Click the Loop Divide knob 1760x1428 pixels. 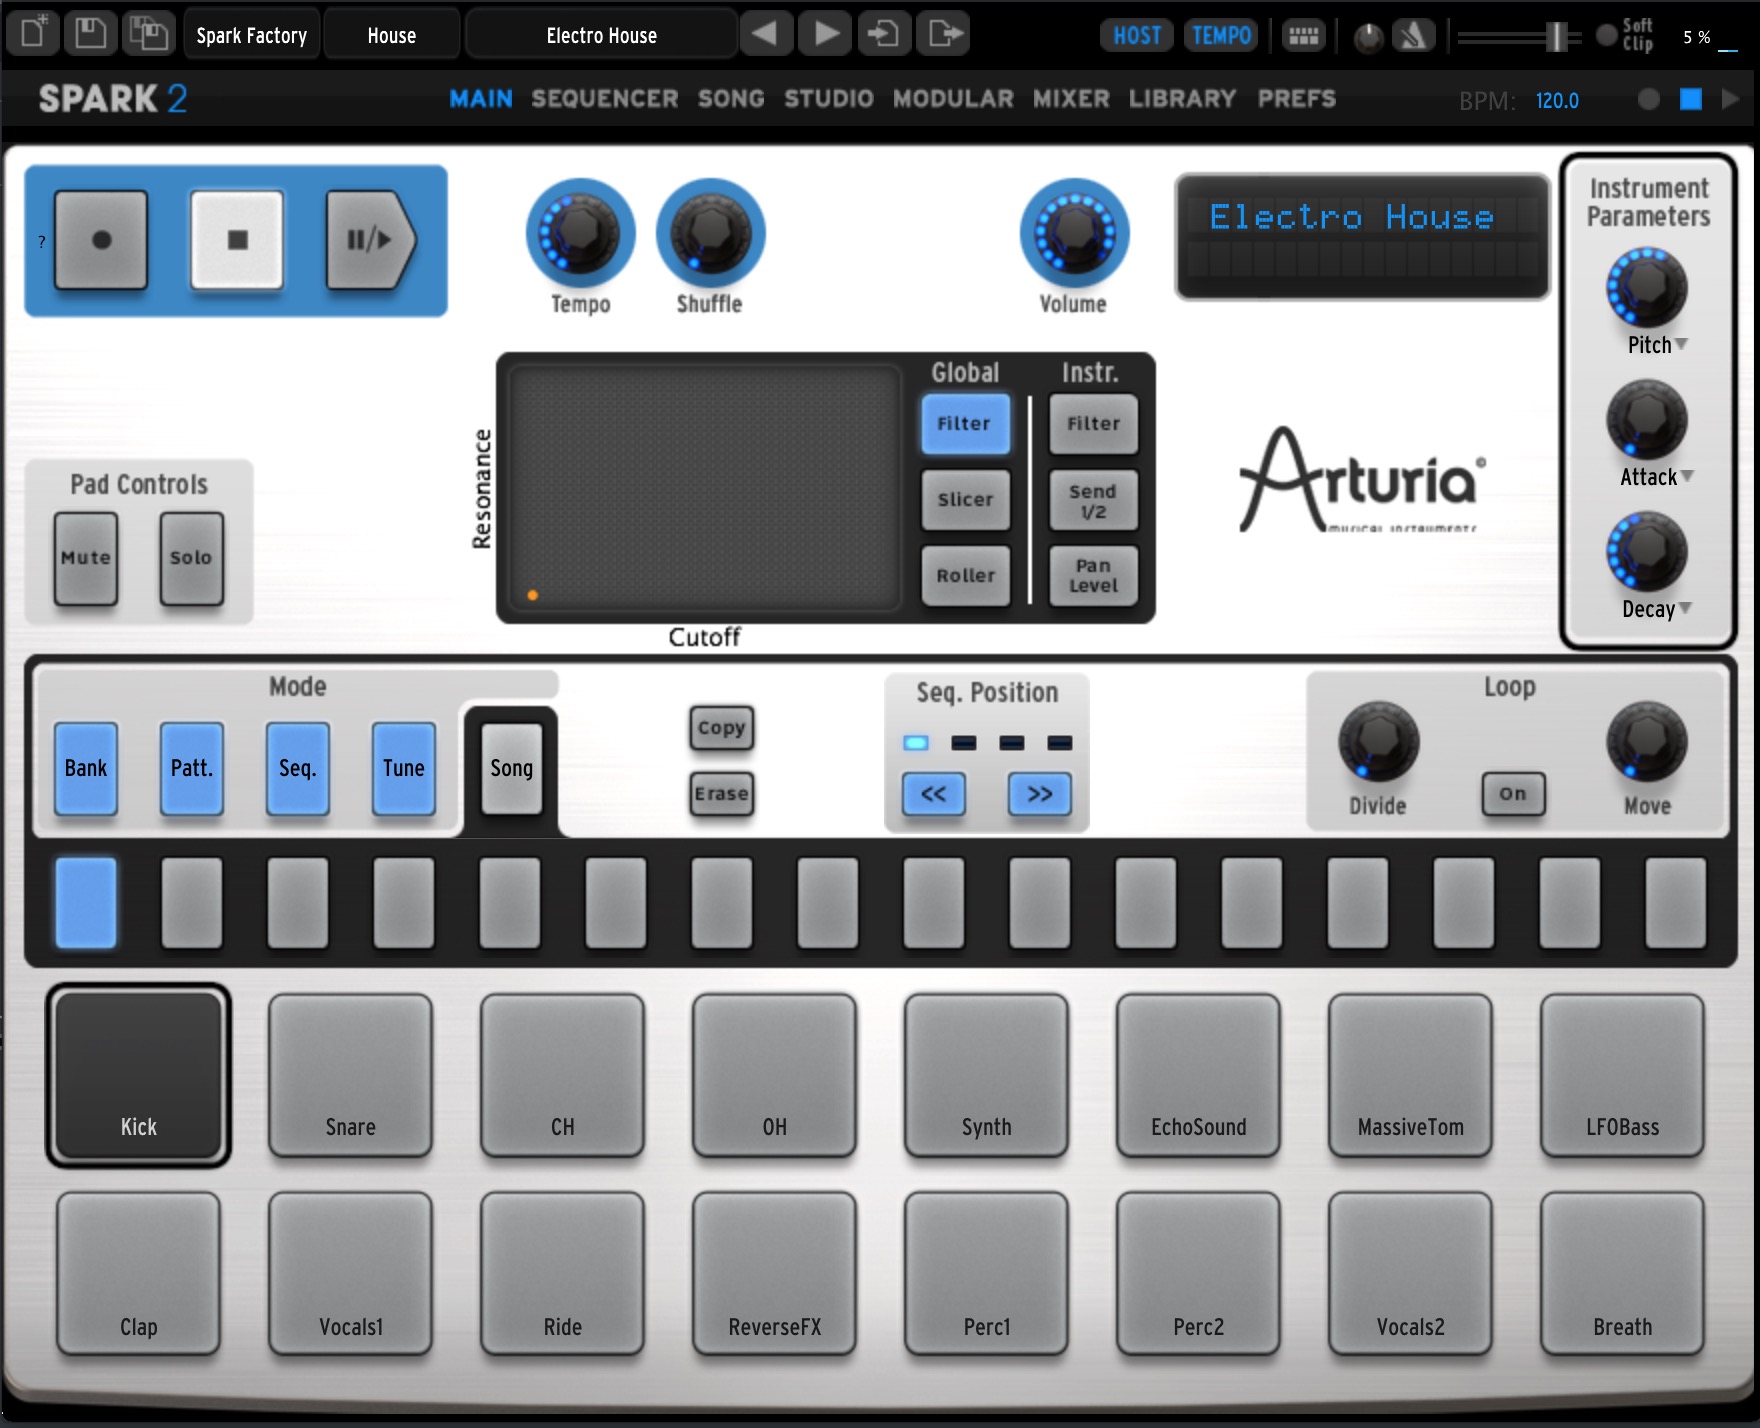point(1378,741)
